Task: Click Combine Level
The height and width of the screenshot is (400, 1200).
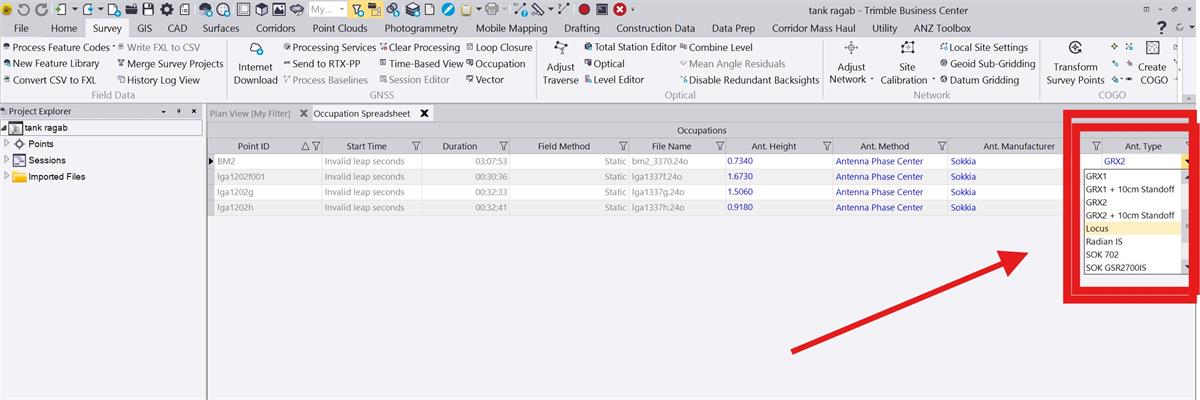Action: coord(716,47)
